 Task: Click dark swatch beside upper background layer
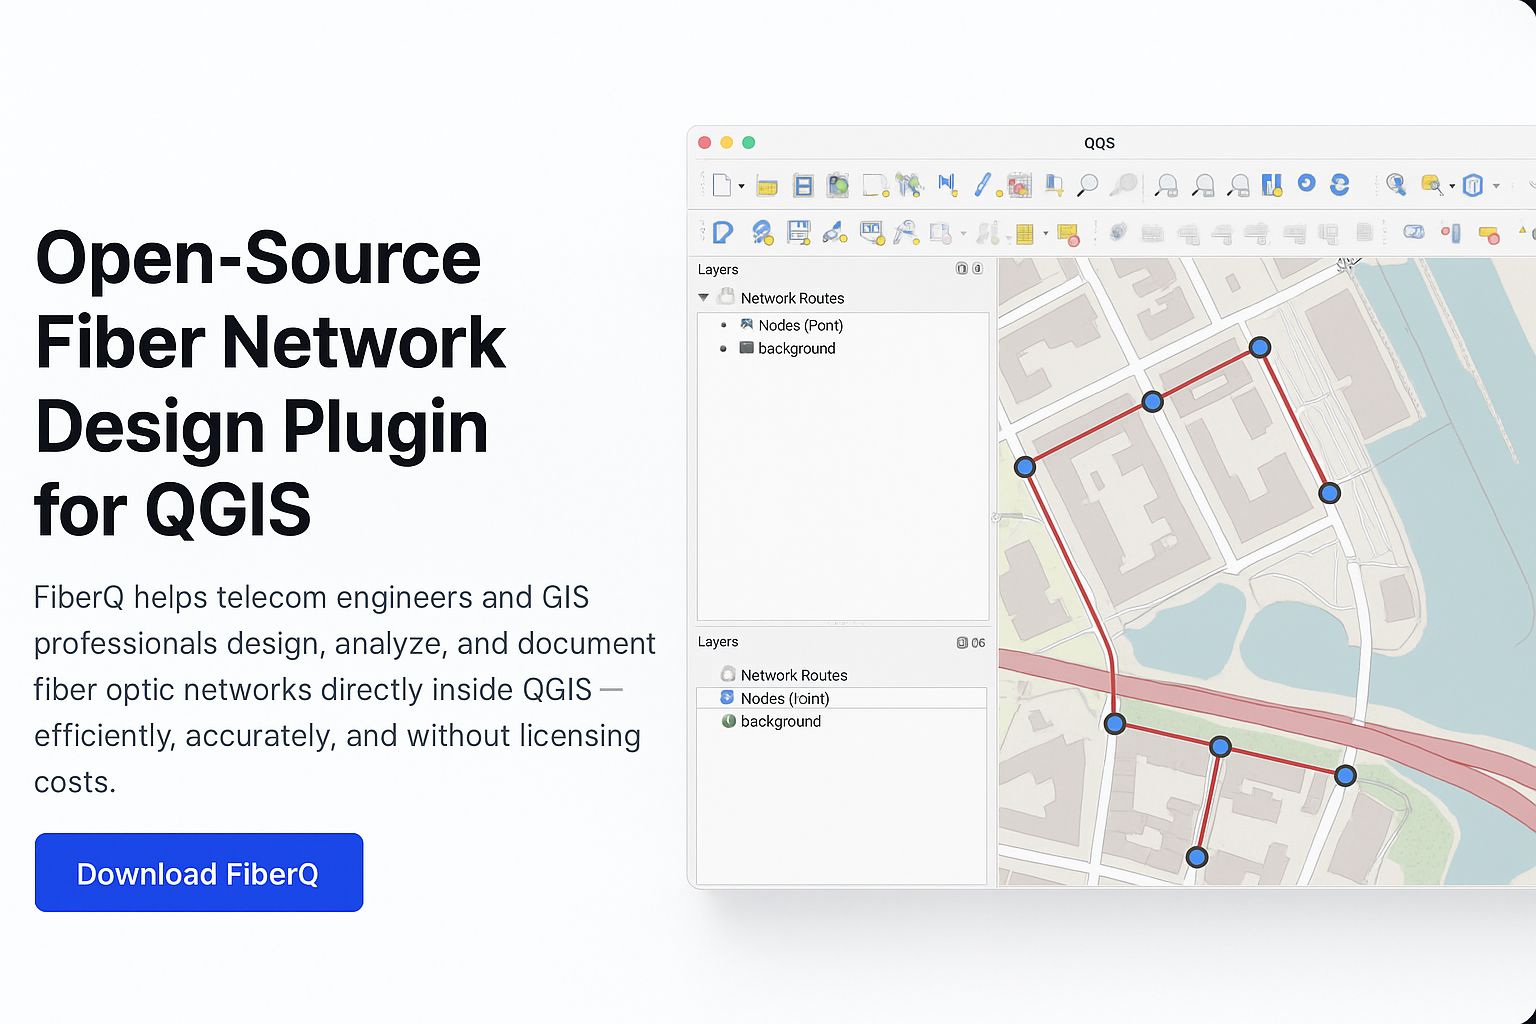tap(746, 348)
